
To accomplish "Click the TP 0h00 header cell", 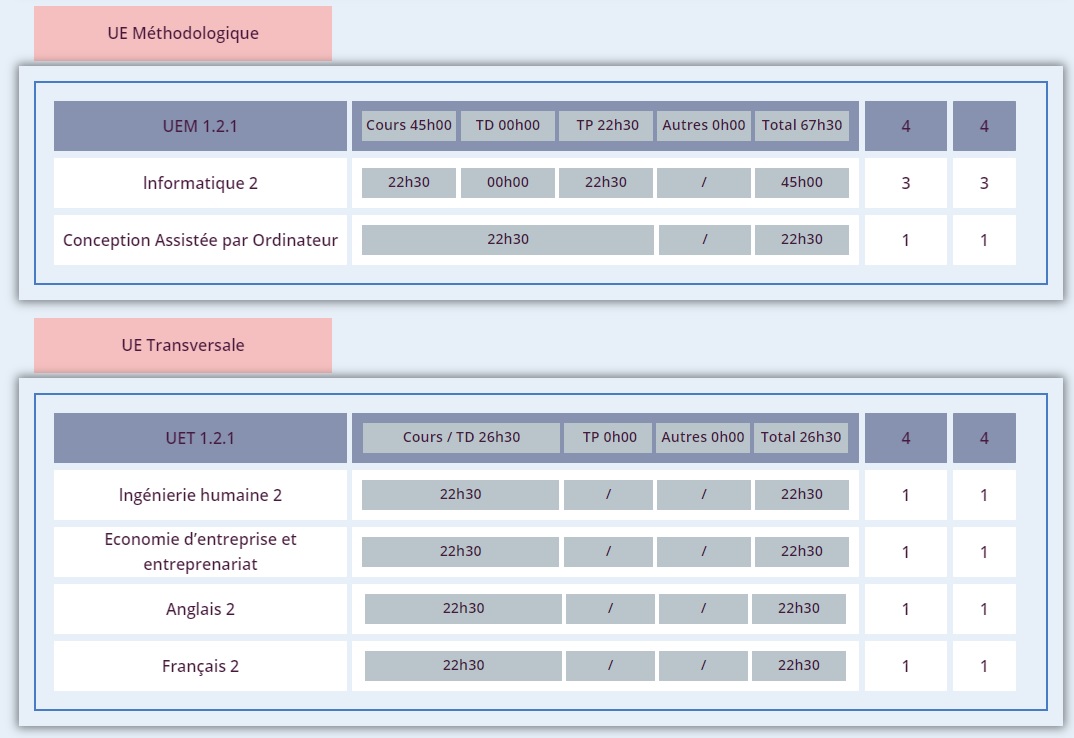I will (x=609, y=437).
